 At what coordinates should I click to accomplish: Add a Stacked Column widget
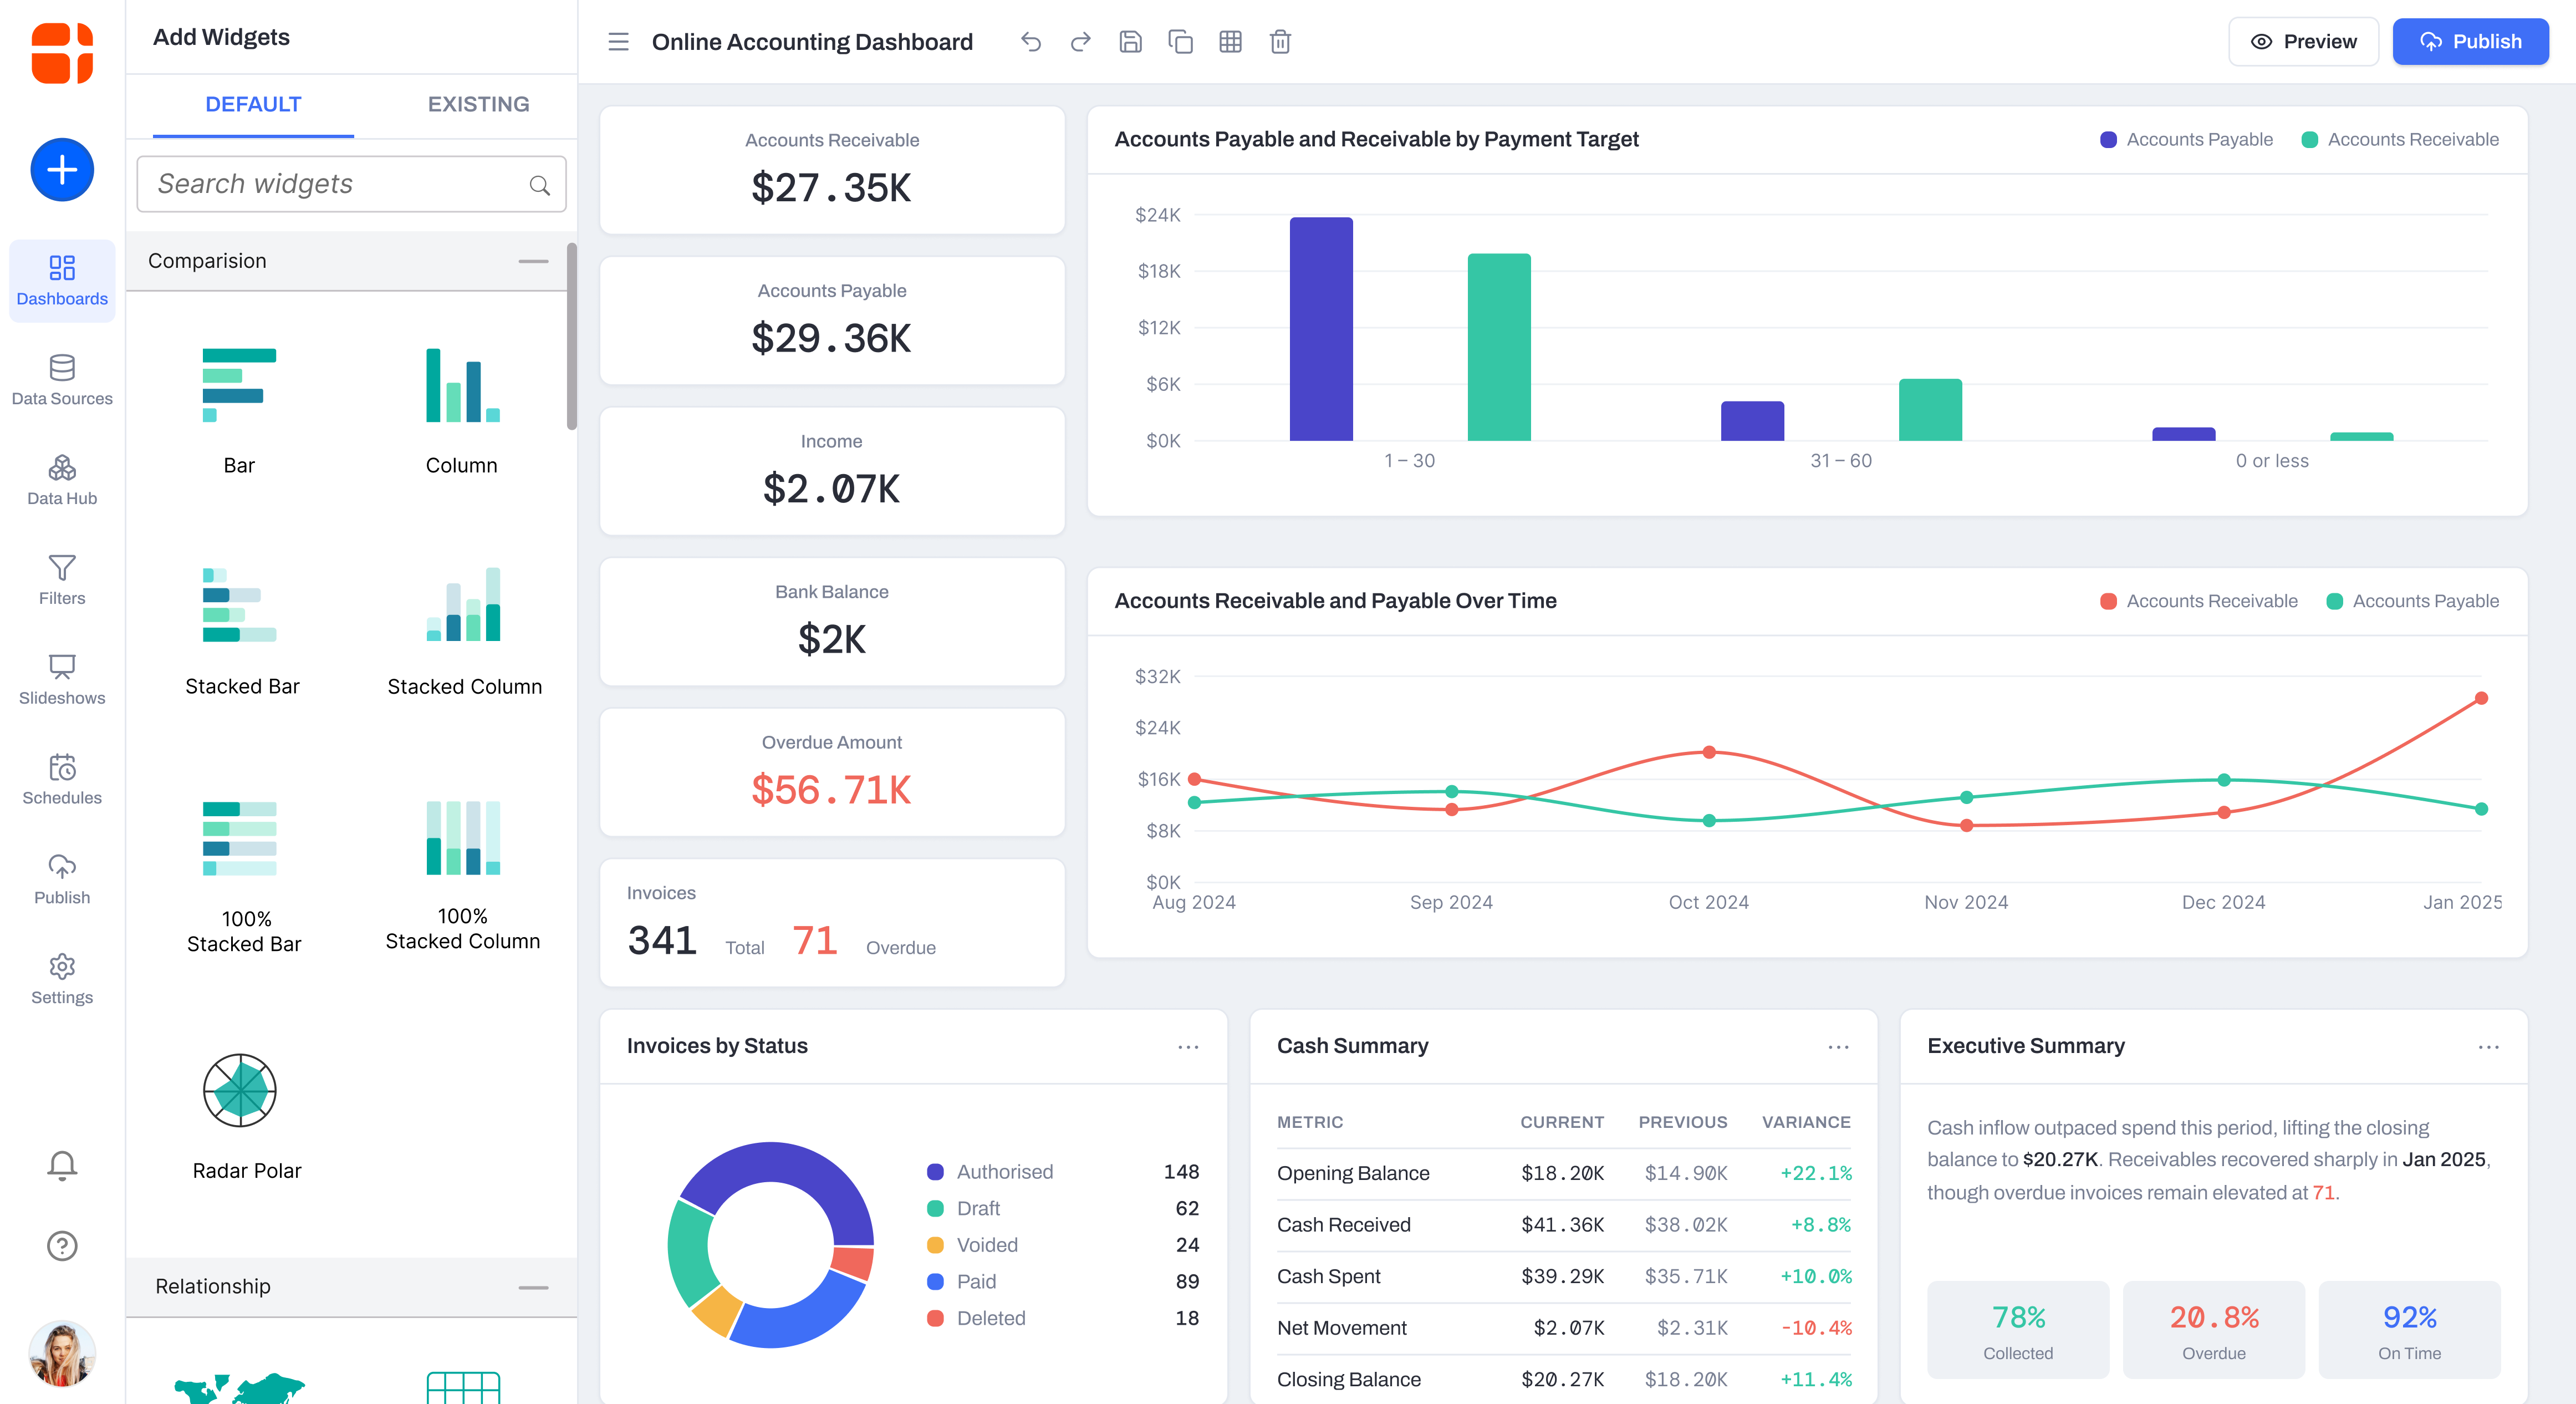(x=464, y=632)
